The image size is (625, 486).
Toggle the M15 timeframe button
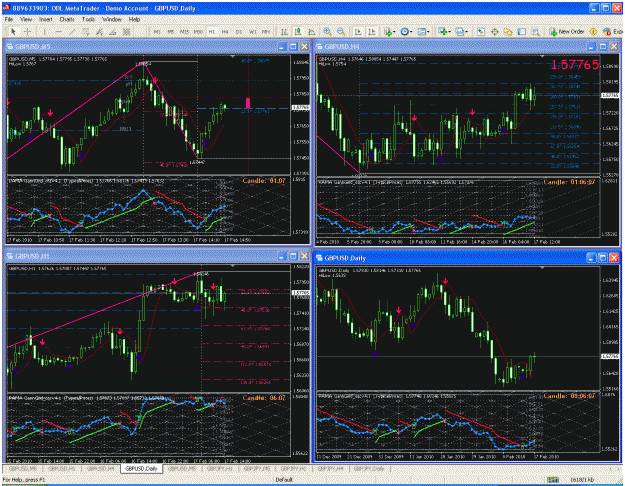point(184,31)
